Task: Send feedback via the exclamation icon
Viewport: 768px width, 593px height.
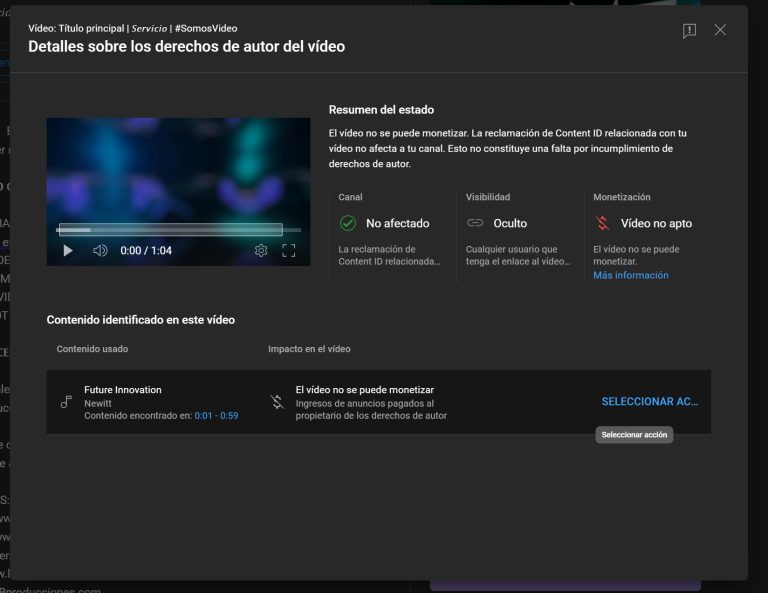Action: click(689, 30)
